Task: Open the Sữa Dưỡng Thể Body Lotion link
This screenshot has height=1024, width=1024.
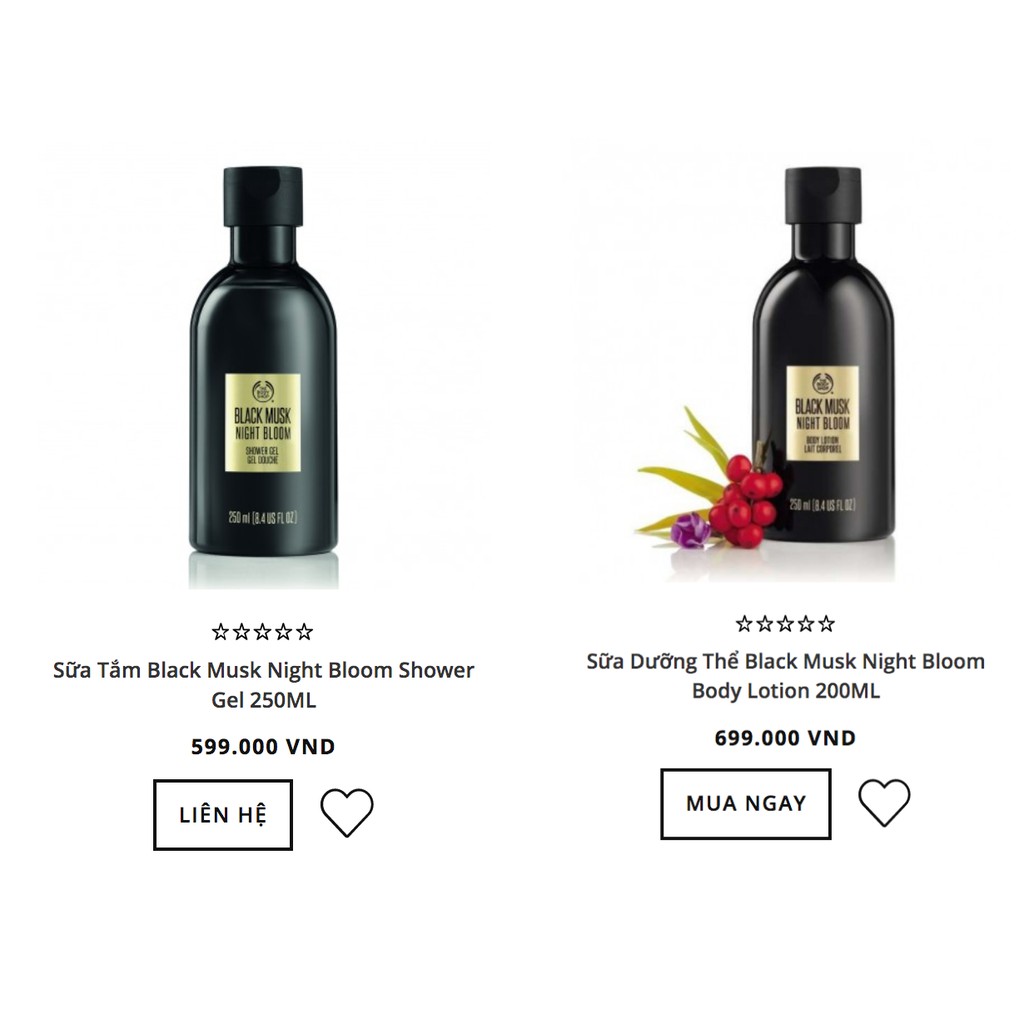Action: point(786,676)
